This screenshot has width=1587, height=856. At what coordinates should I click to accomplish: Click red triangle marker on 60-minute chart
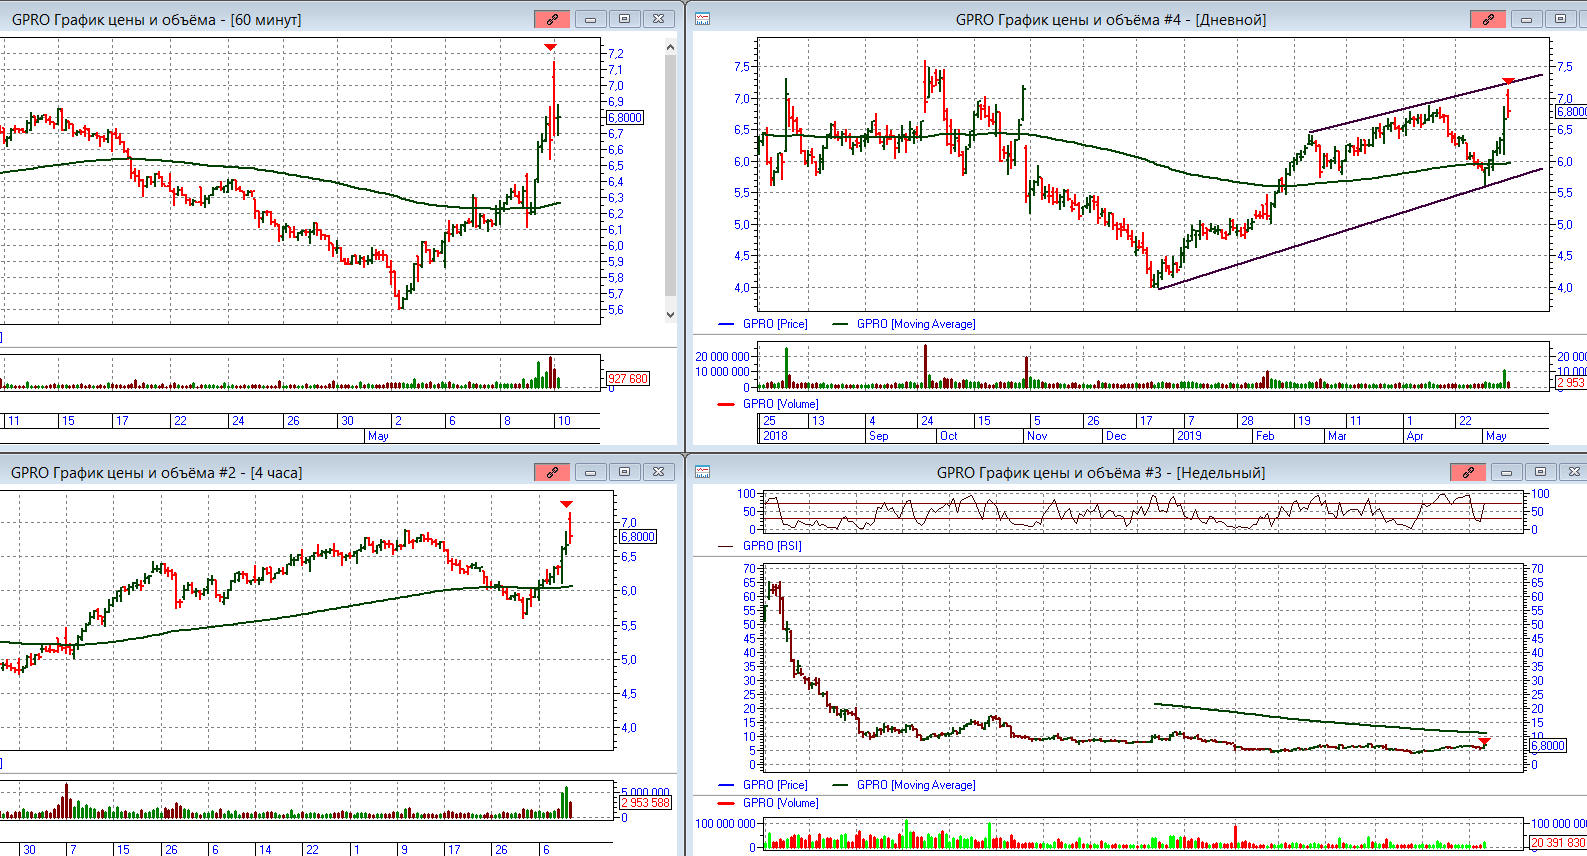coord(550,47)
